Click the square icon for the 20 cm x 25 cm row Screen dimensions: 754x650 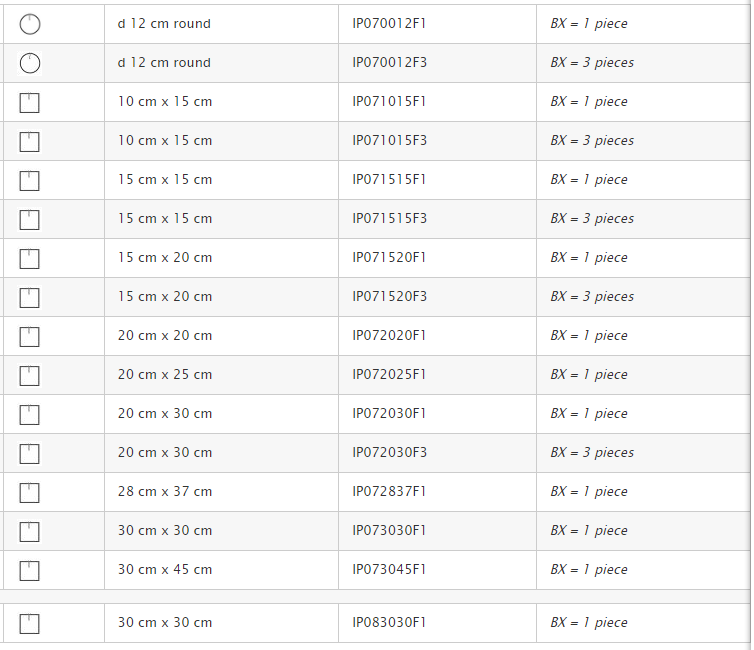pyautogui.click(x=30, y=375)
